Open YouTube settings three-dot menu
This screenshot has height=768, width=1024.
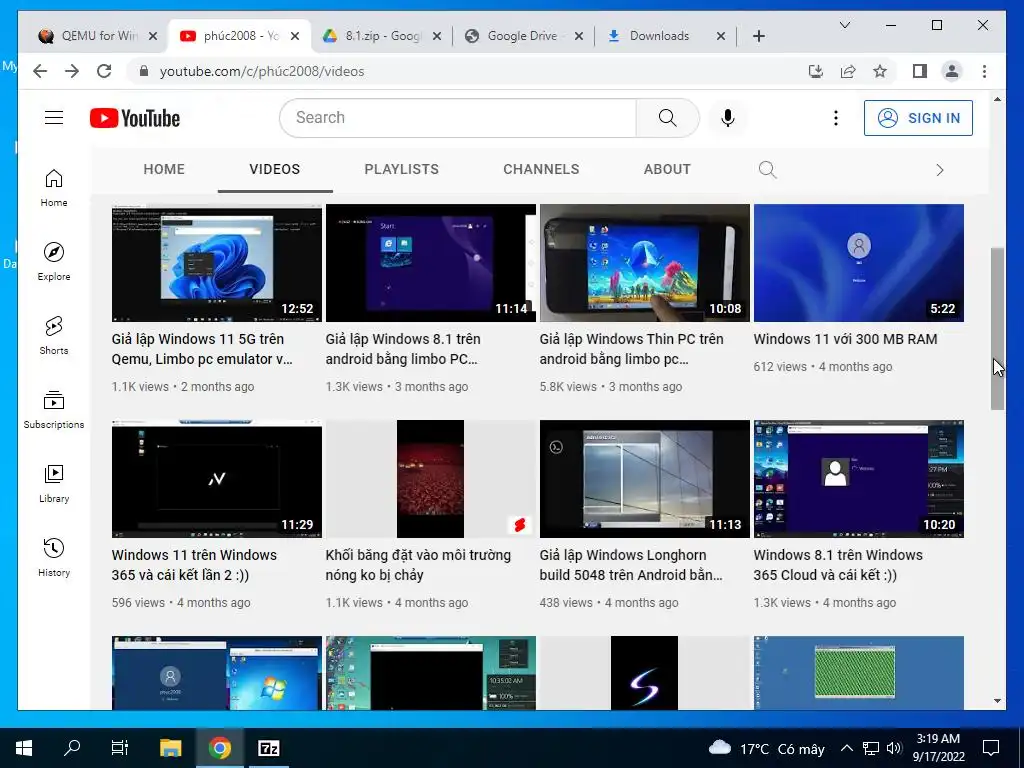(x=835, y=118)
